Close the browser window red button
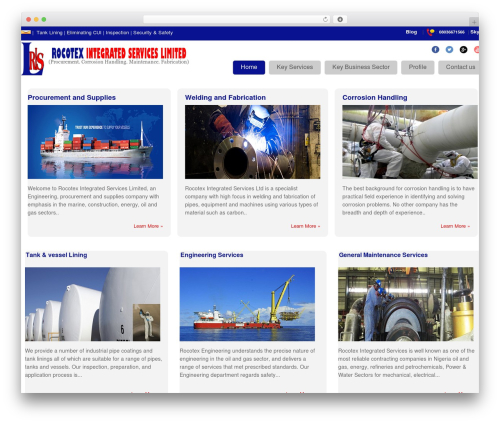This screenshot has width=500, height=423. (x=29, y=19)
